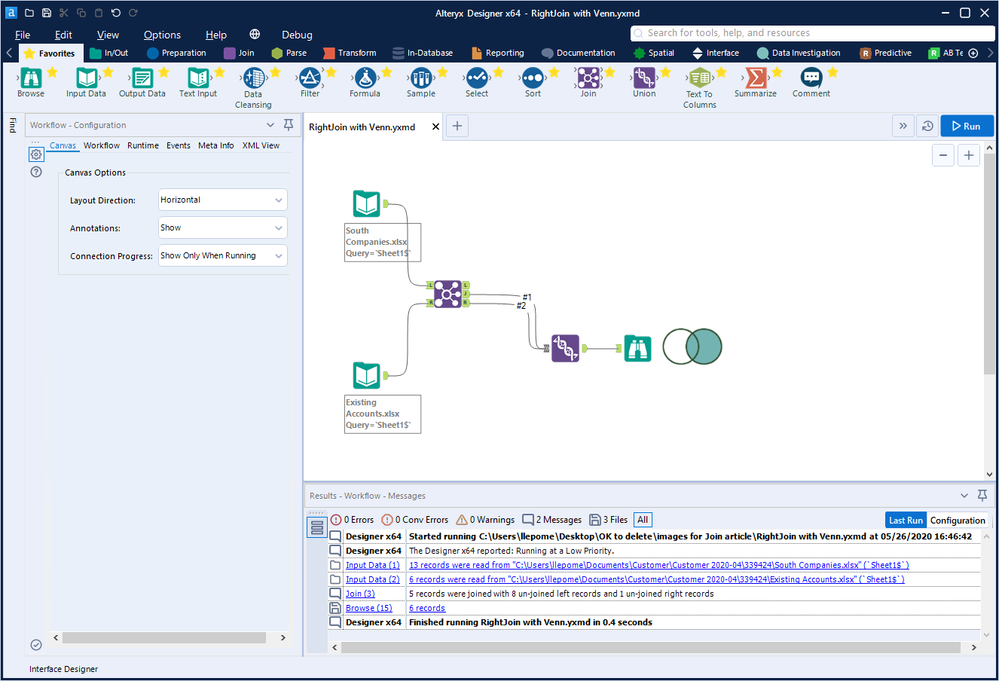This screenshot has width=999, height=681.
Task: Select the Sample tool icon
Action: pos(420,78)
